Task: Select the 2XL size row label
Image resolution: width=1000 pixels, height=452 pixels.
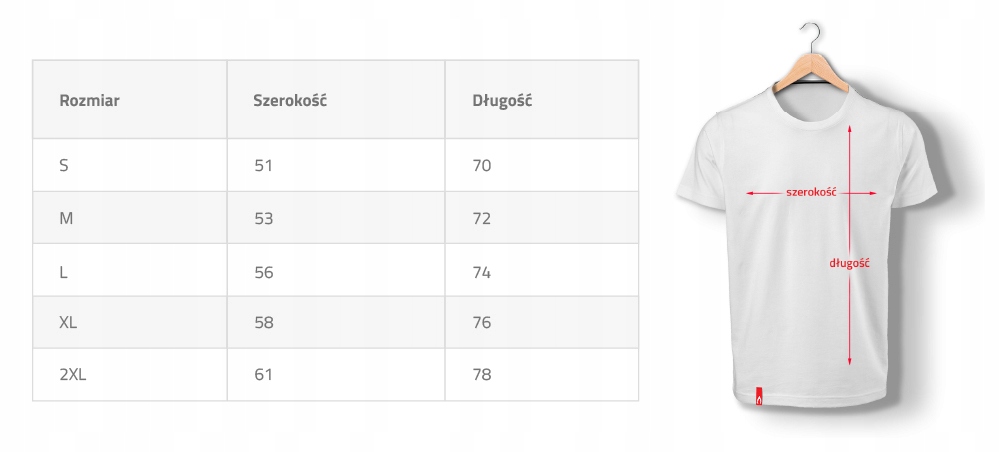Action: (74, 375)
